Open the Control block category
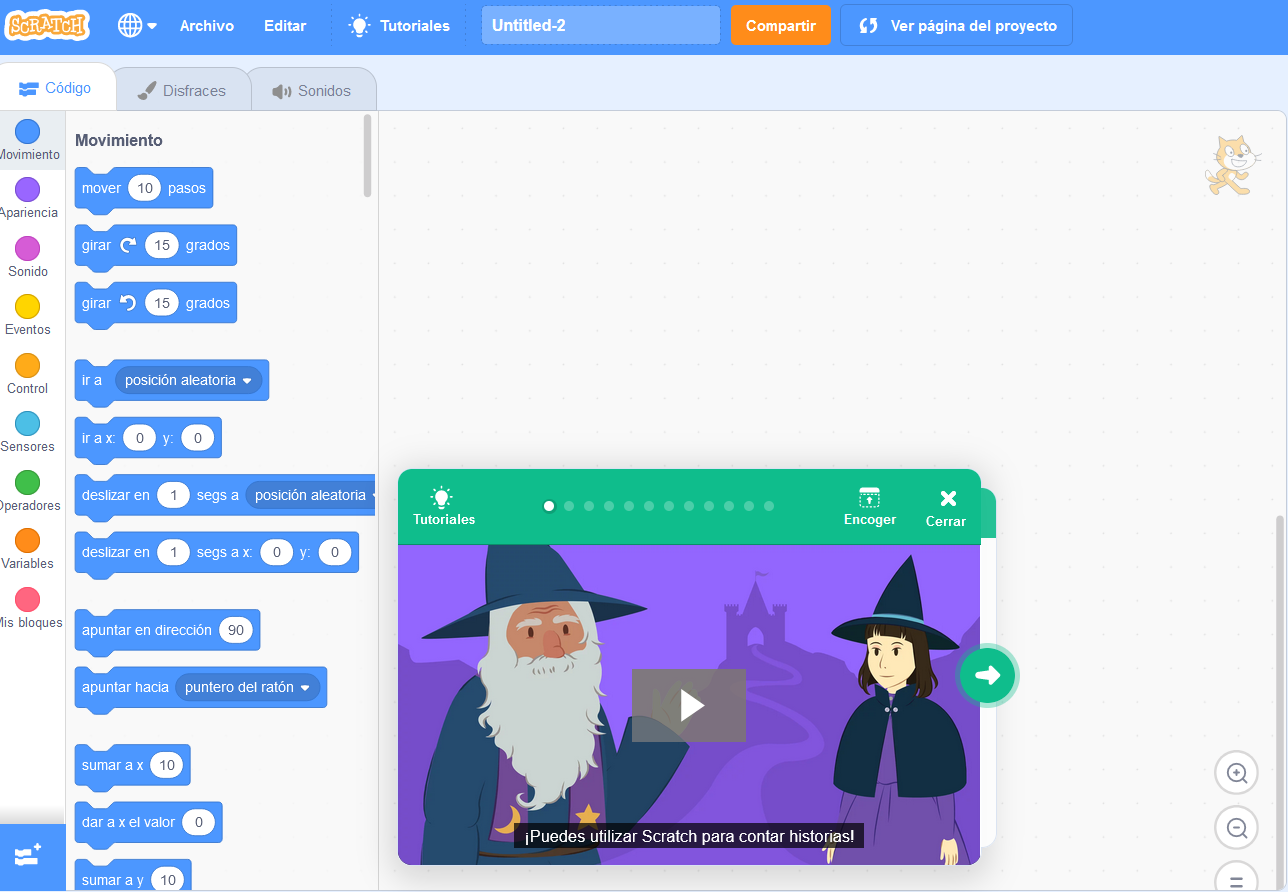 [x=30, y=371]
